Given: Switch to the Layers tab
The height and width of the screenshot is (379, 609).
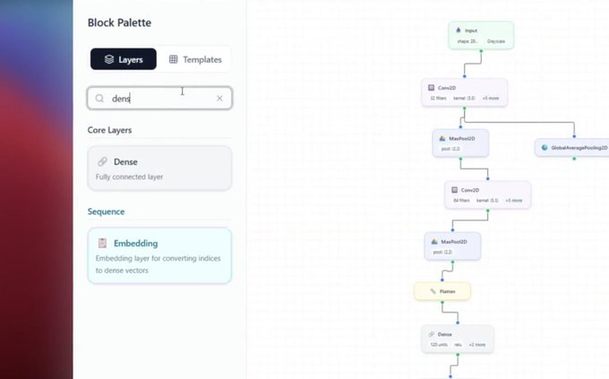Looking at the screenshot, I should coord(124,59).
